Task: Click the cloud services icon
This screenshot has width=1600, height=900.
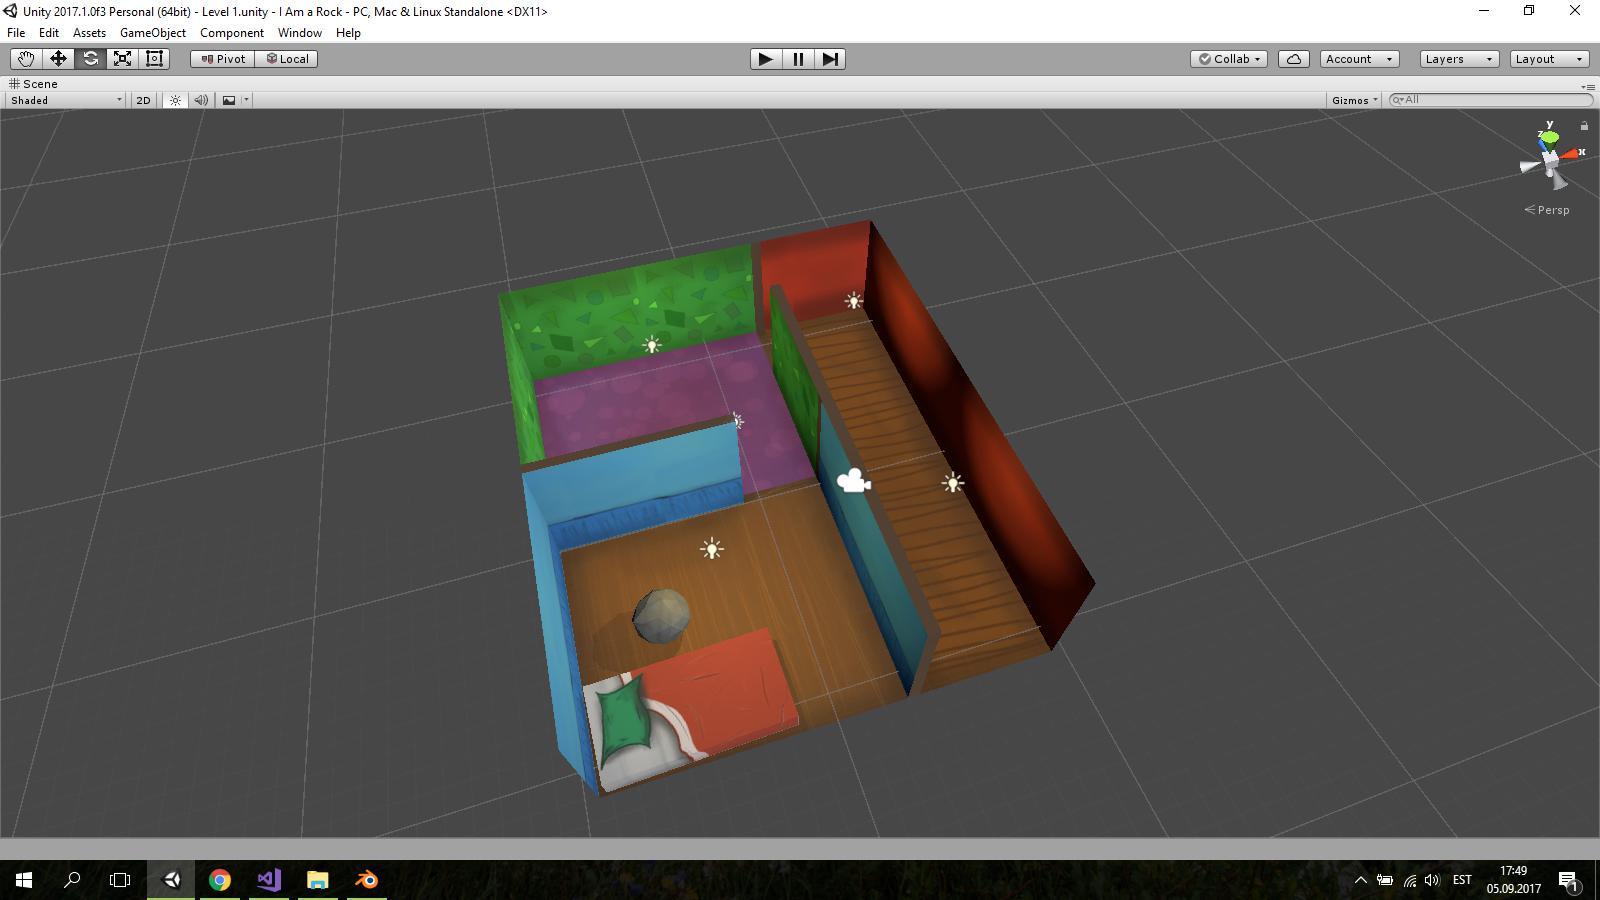Action: [x=1293, y=59]
